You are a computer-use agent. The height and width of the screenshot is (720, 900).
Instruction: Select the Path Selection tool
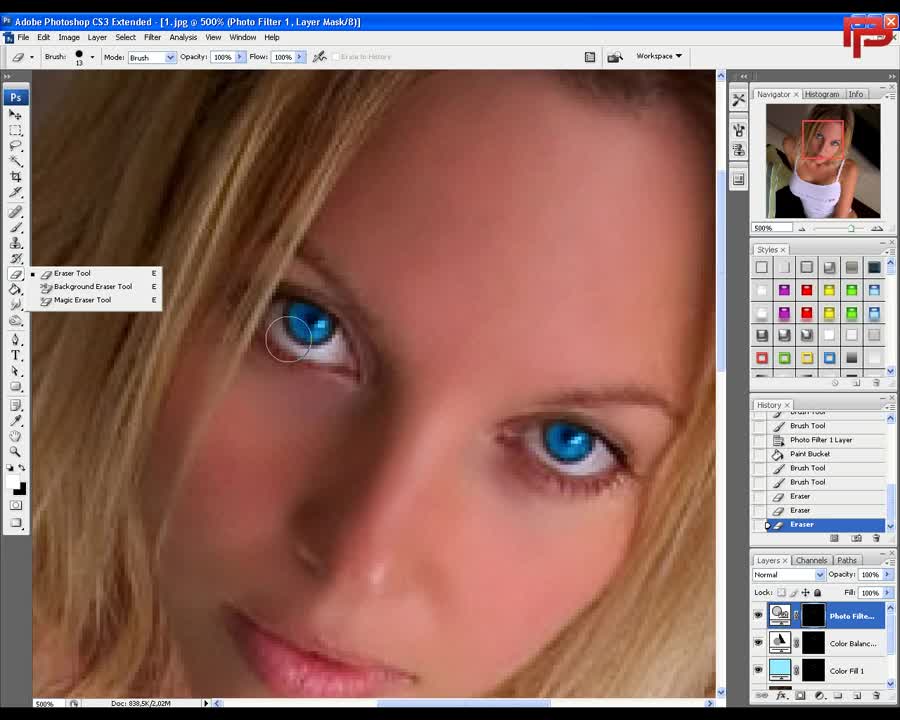click(15, 371)
